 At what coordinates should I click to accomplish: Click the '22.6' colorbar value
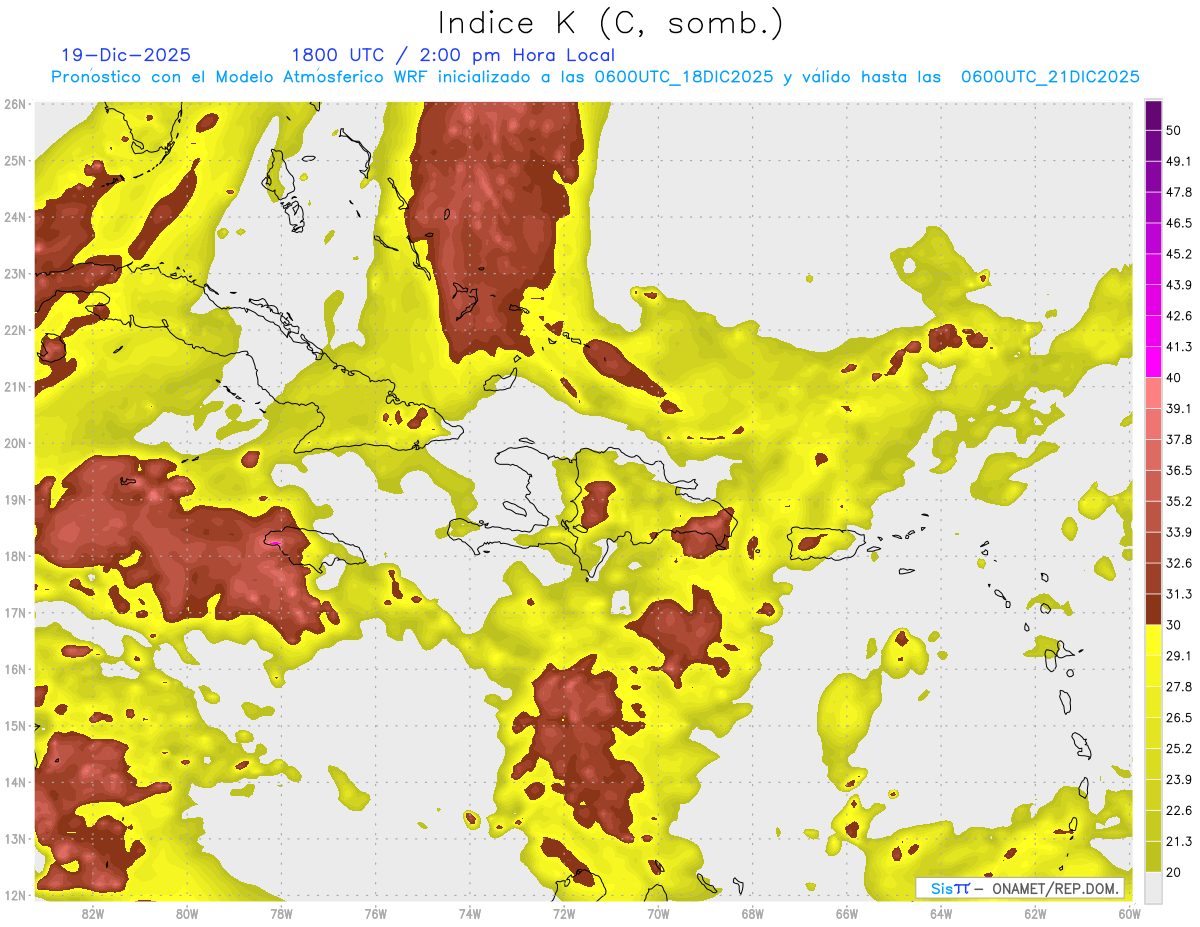tap(1179, 811)
